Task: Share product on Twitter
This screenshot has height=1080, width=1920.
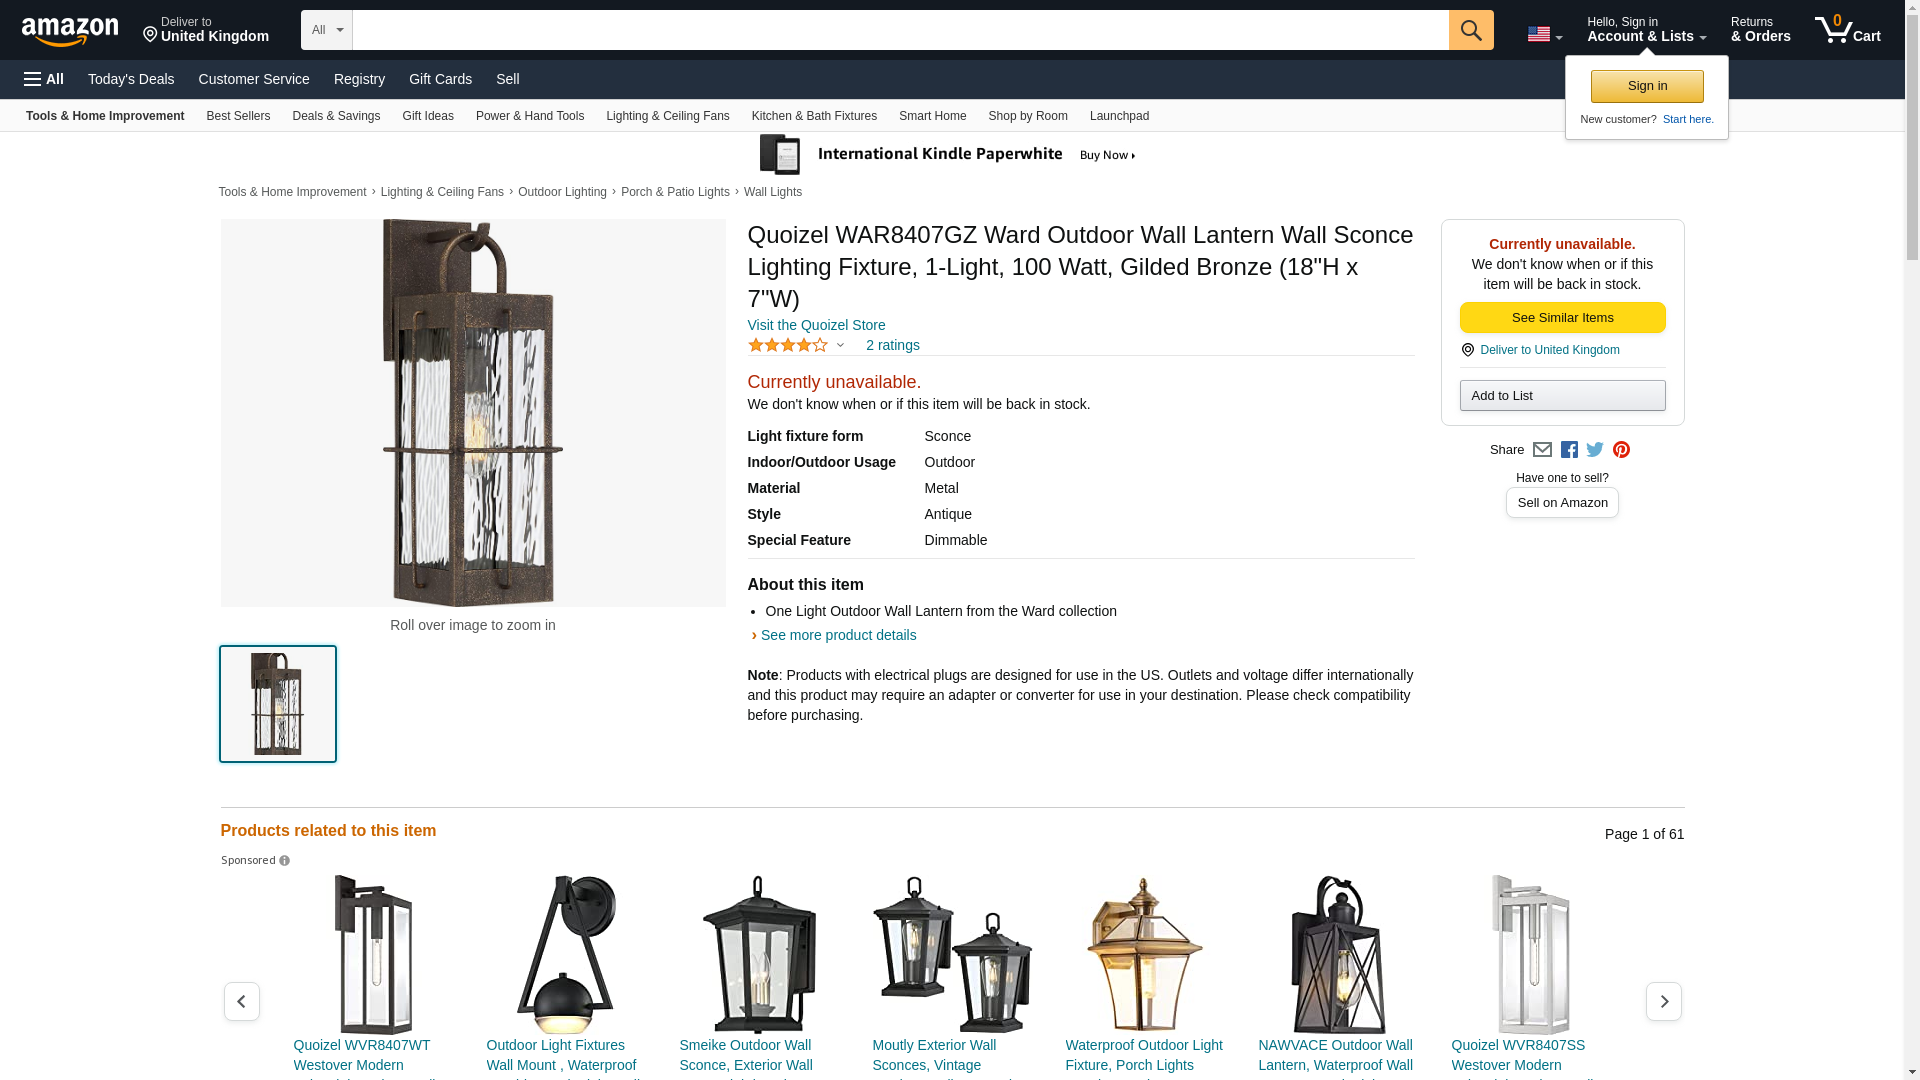Action: click(x=1595, y=450)
